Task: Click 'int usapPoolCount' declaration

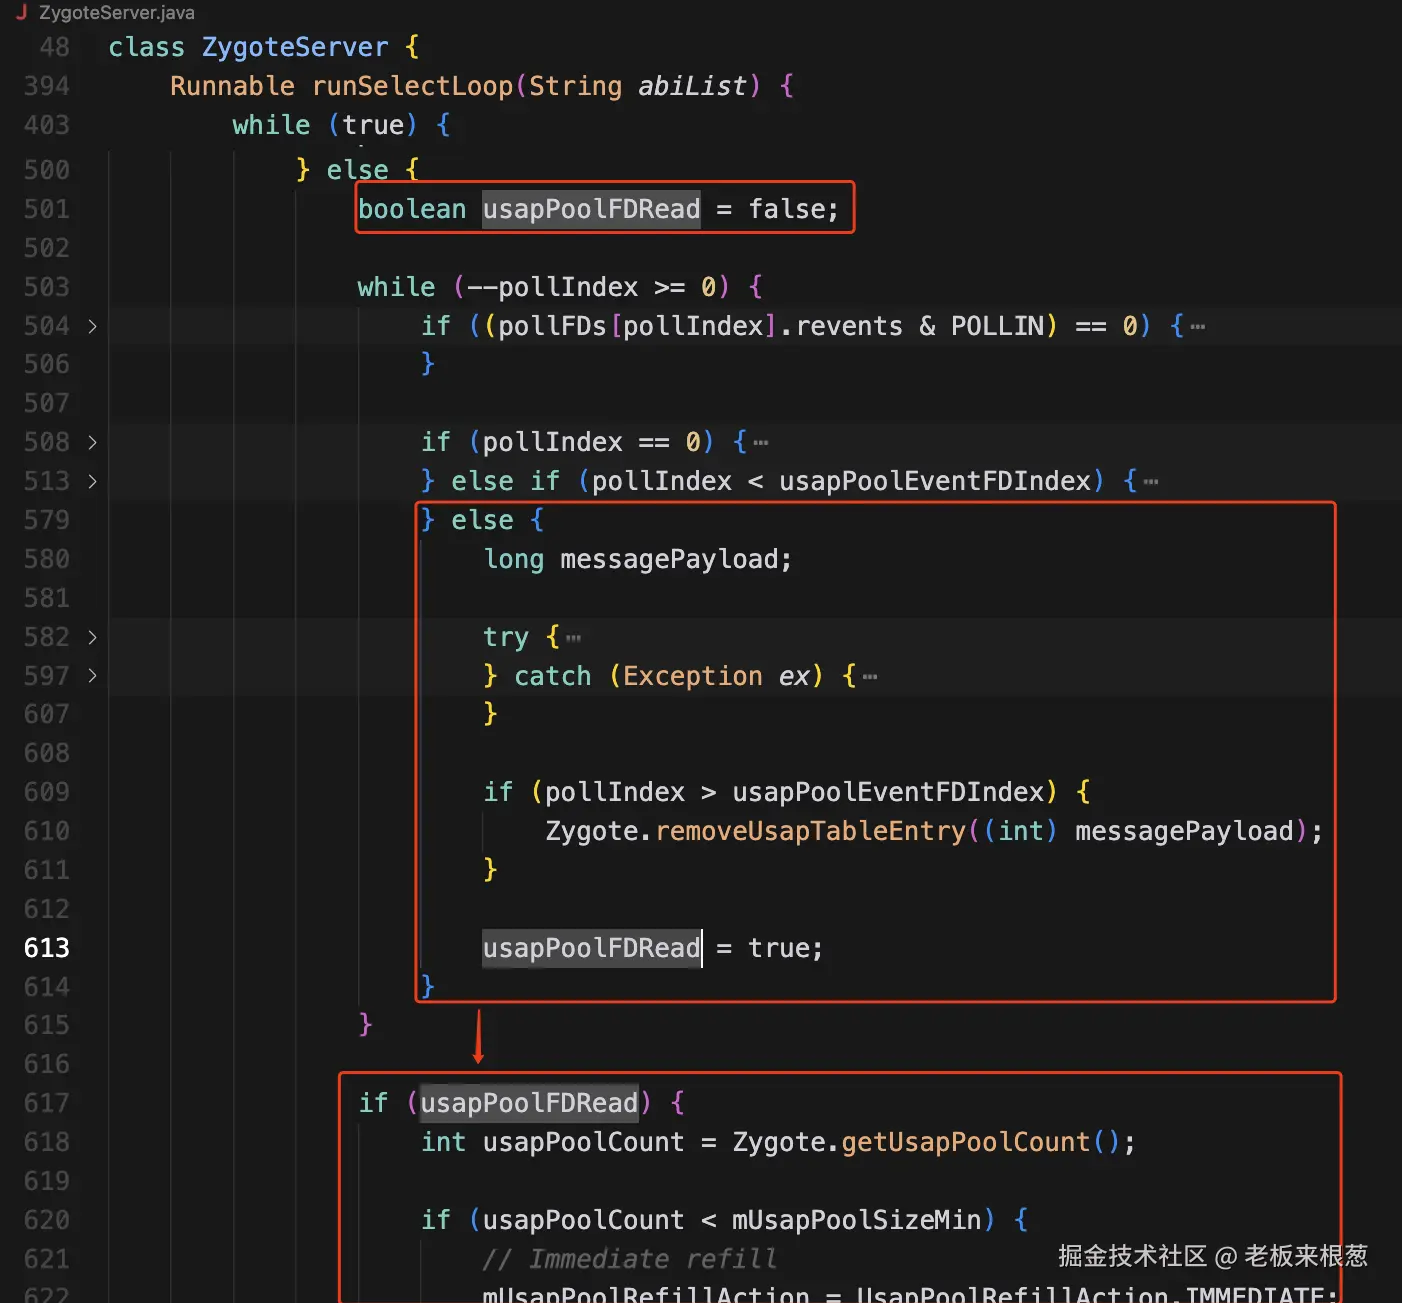Action: pos(553,1142)
